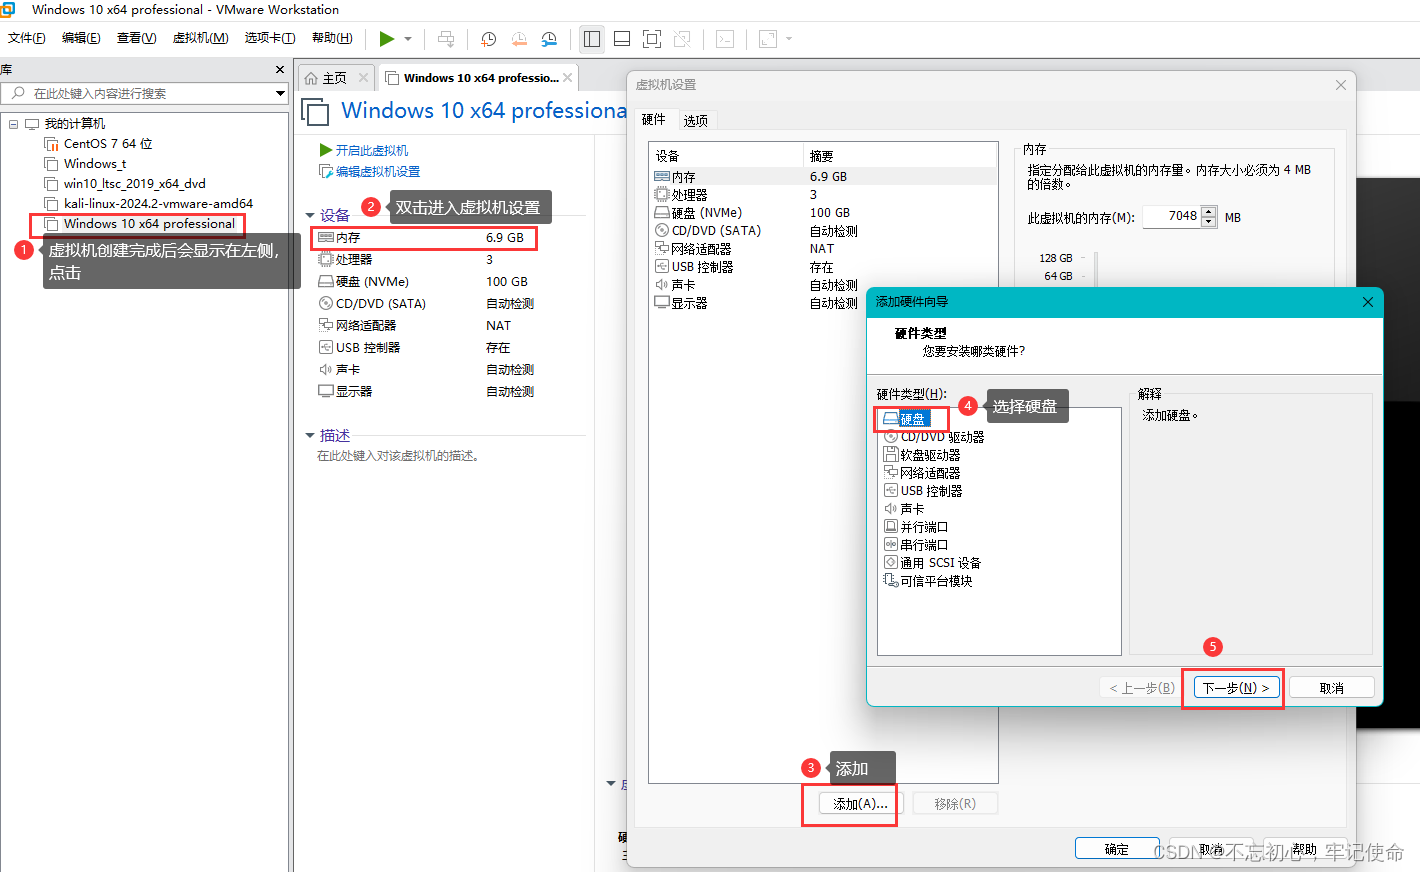This screenshot has width=1420, height=872.
Task: Switch to 硬件 tab in settings dialog
Action: point(653,119)
